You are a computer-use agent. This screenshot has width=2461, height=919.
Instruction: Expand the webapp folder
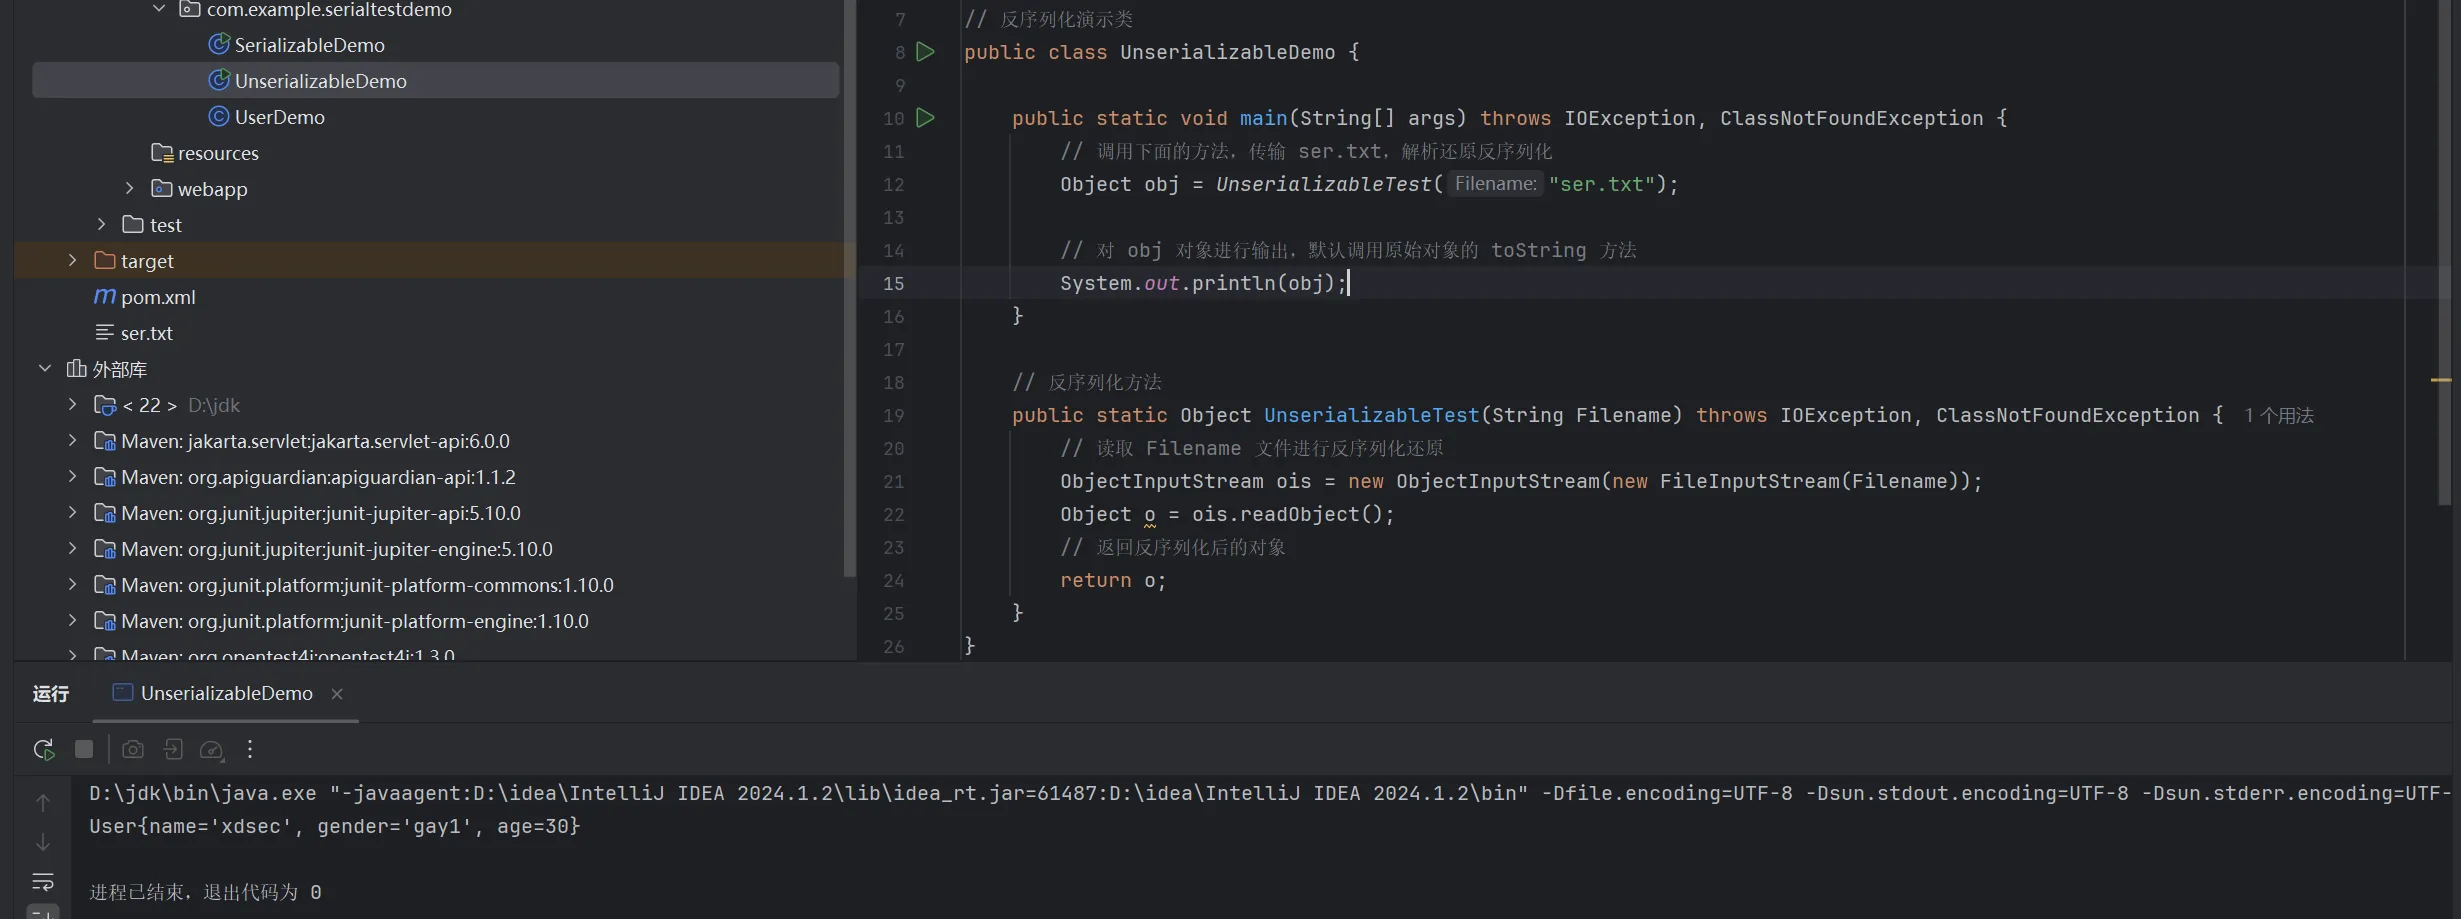pyautogui.click(x=129, y=189)
